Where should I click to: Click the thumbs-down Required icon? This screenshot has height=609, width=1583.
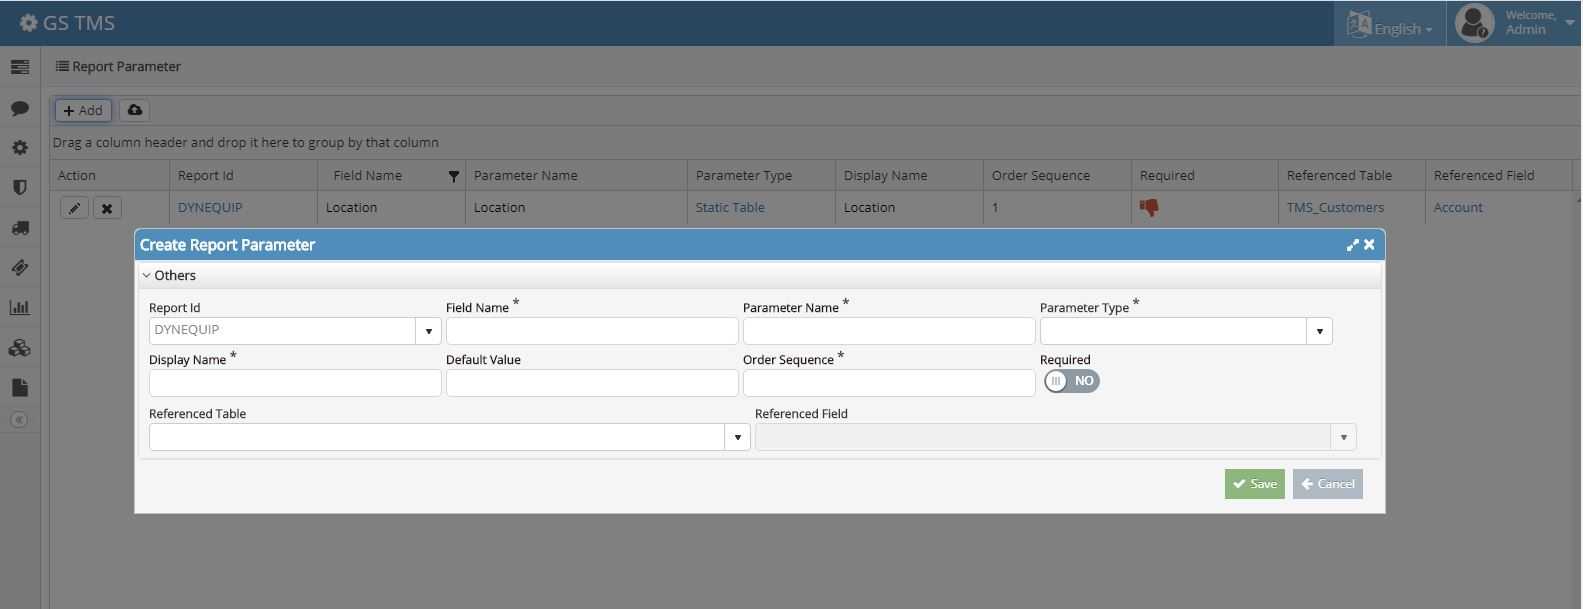(1149, 207)
